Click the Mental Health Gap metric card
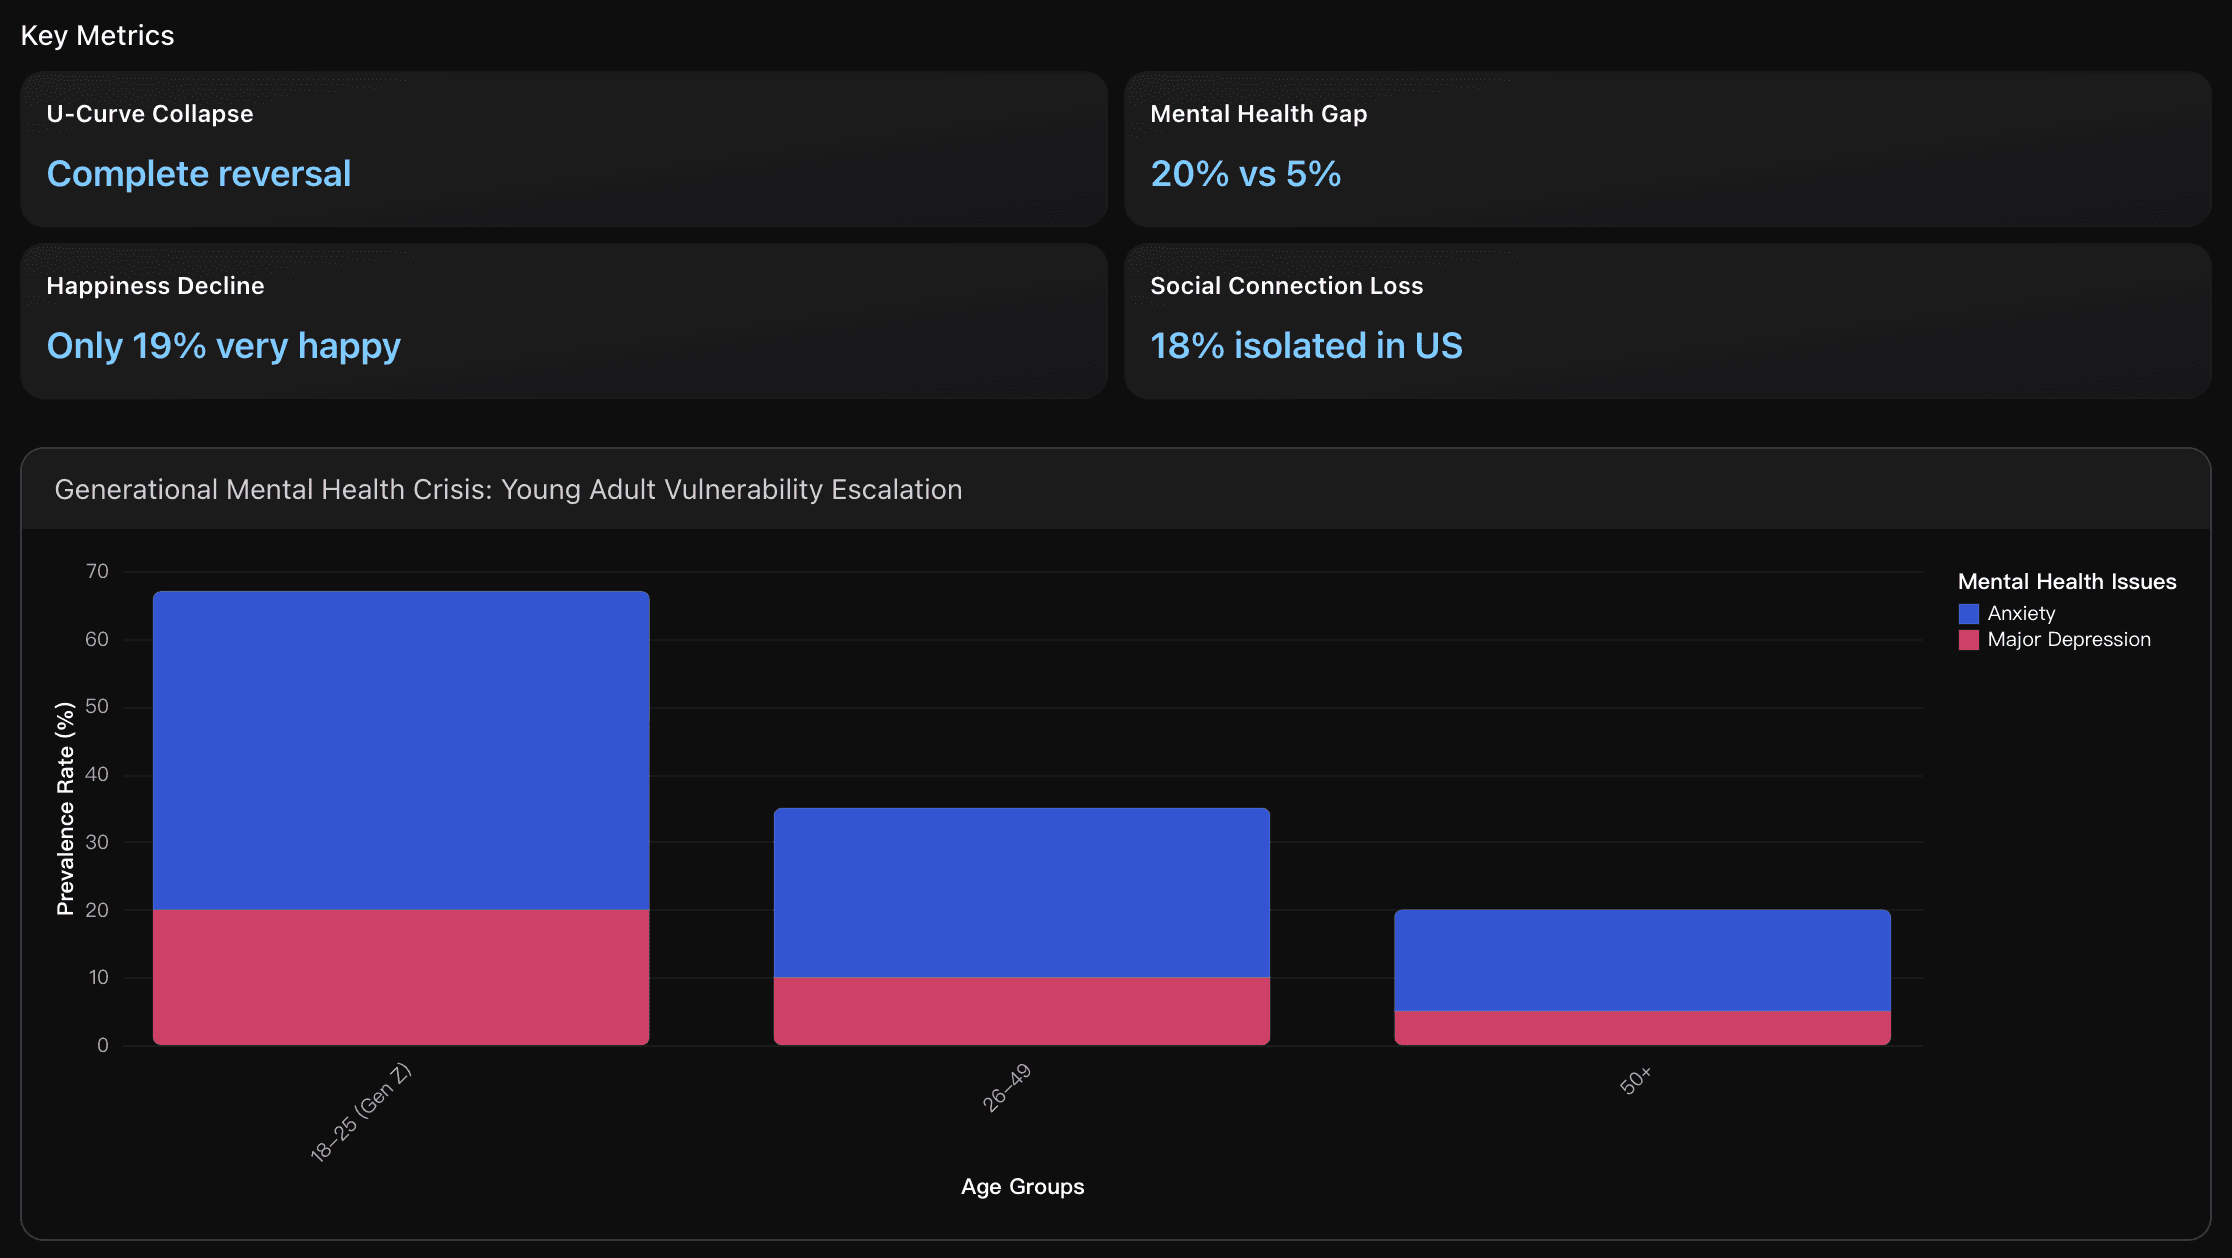The height and width of the screenshot is (1258, 2232). tap(1667, 148)
